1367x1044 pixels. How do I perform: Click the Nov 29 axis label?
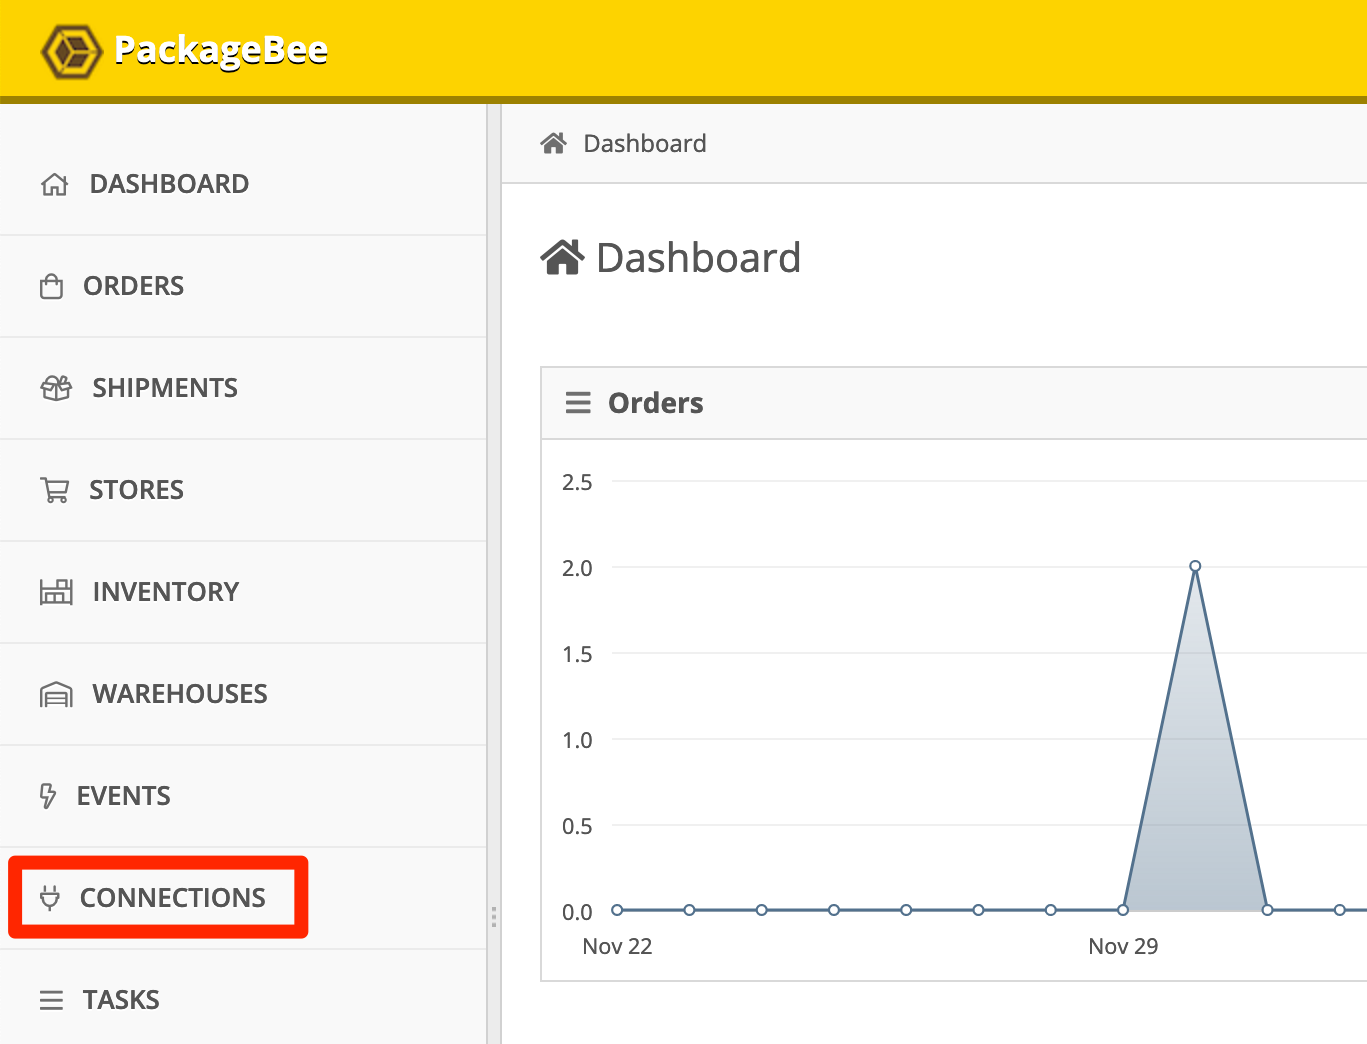tap(1123, 946)
